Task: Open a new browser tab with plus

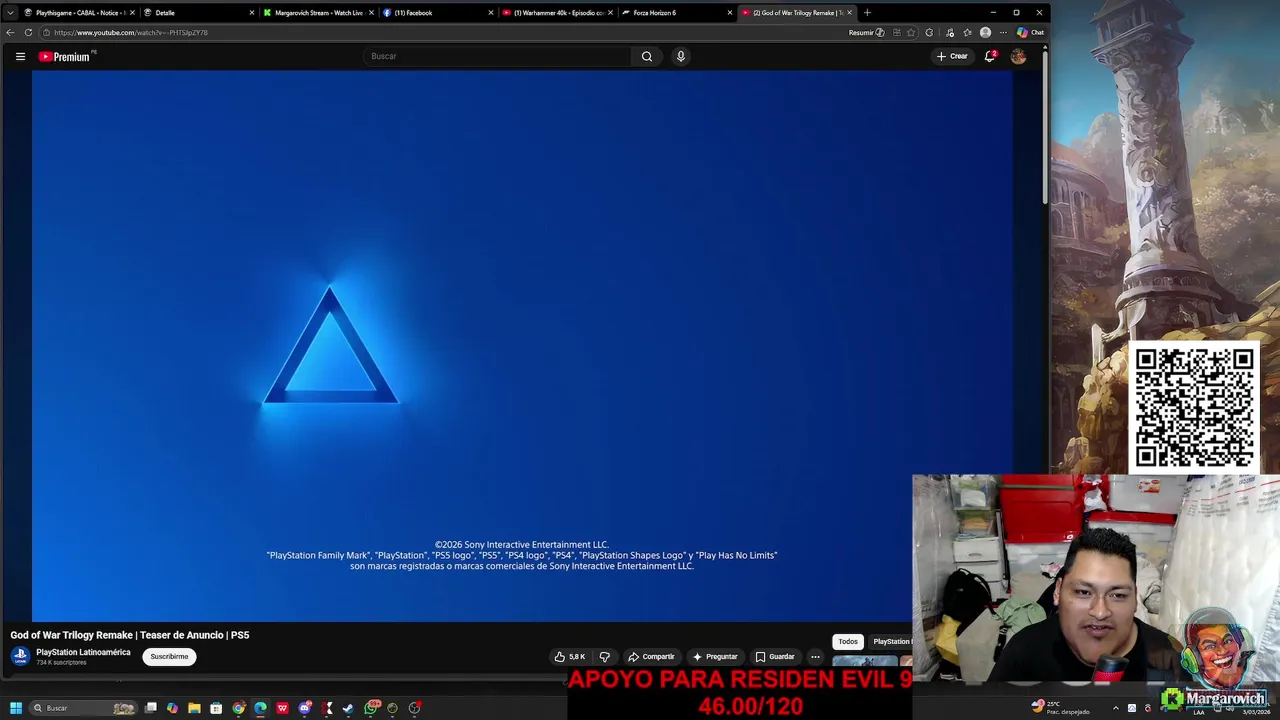Action: click(867, 13)
